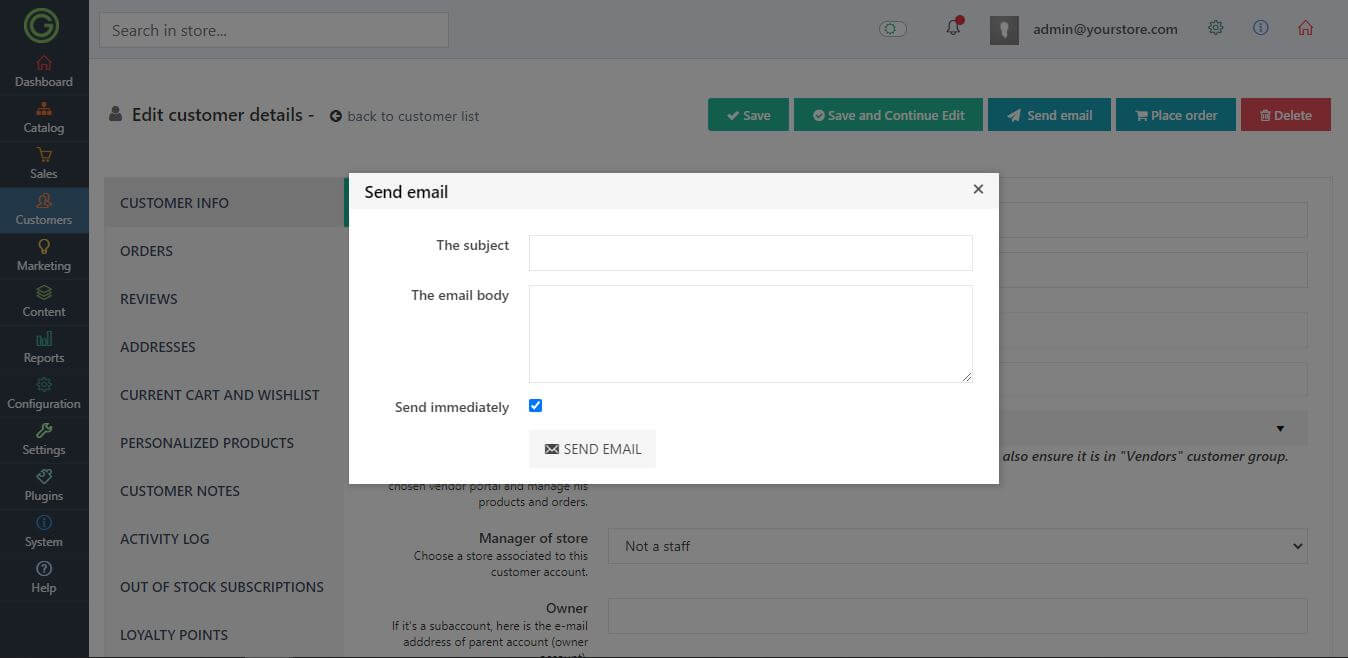Uncheck the Send immediately checkbox
The image size is (1348, 658).
[x=535, y=406]
